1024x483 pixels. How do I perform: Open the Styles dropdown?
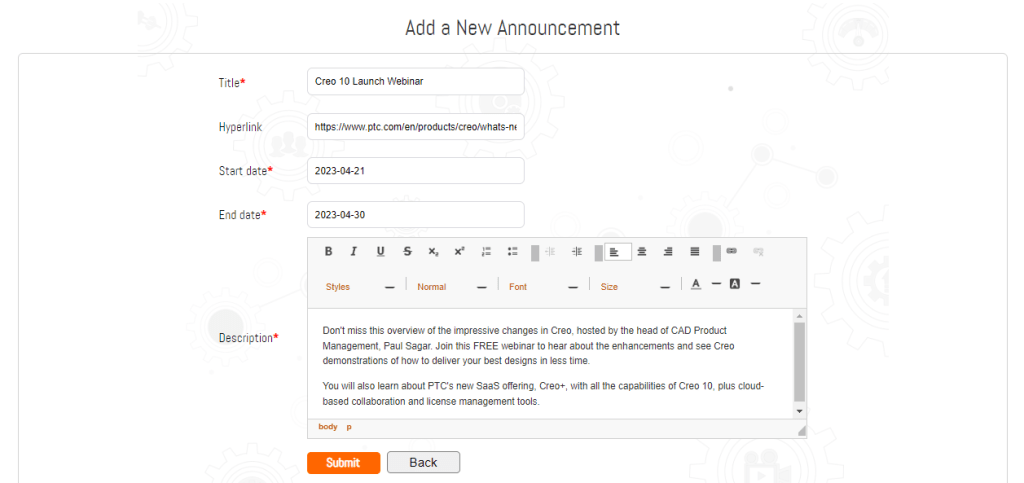coord(360,287)
